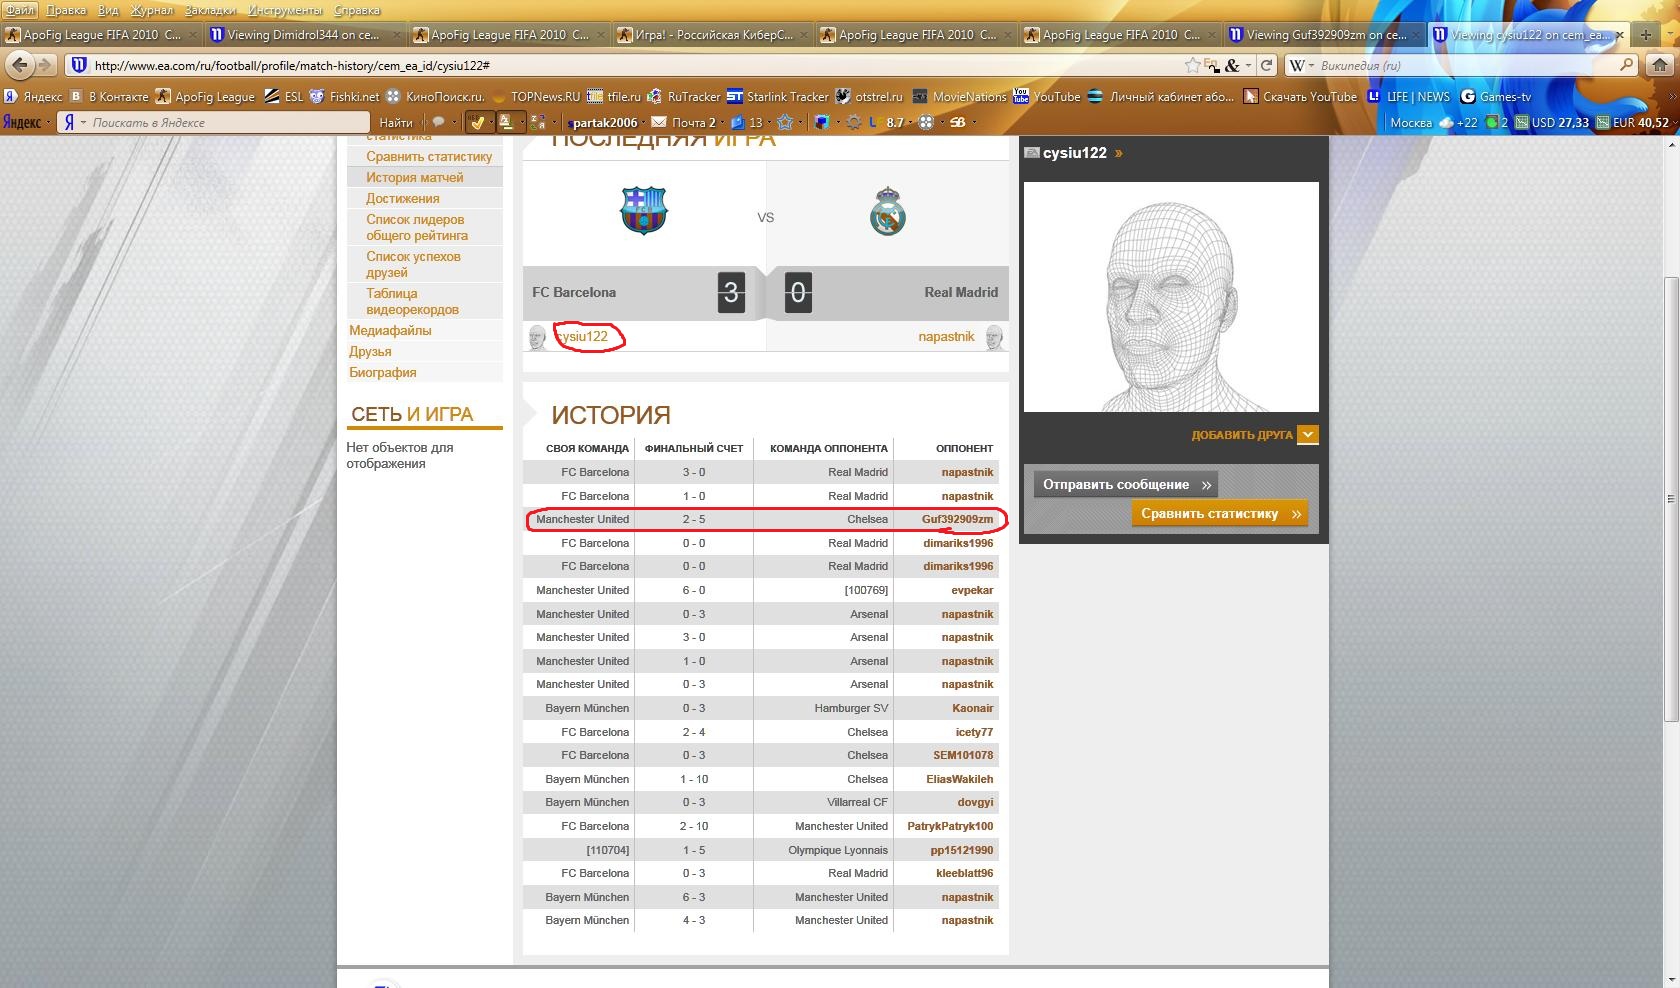Open Достижения sidebar link

pos(402,198)
